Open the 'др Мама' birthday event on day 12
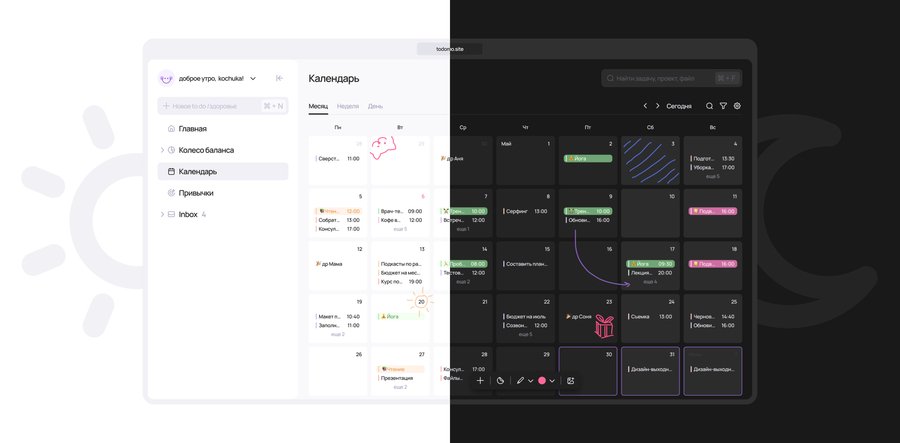Image resolution: width=900 pixels, height=443 pixels. pyautogui.click(x=329, y=264)
